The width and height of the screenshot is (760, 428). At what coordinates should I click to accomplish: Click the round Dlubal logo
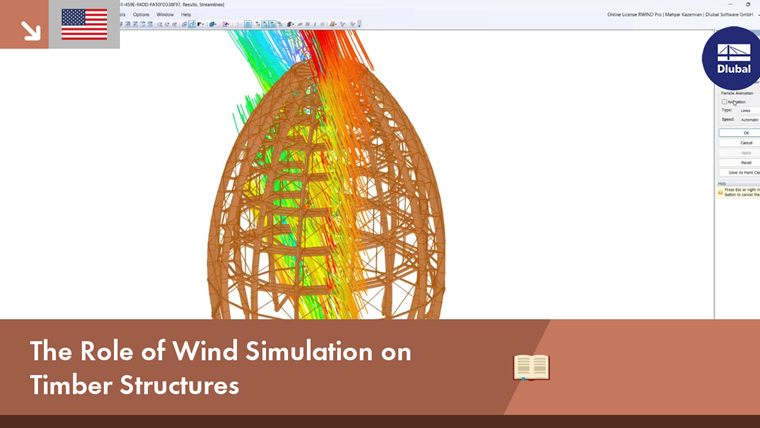(x=732, y=58)
